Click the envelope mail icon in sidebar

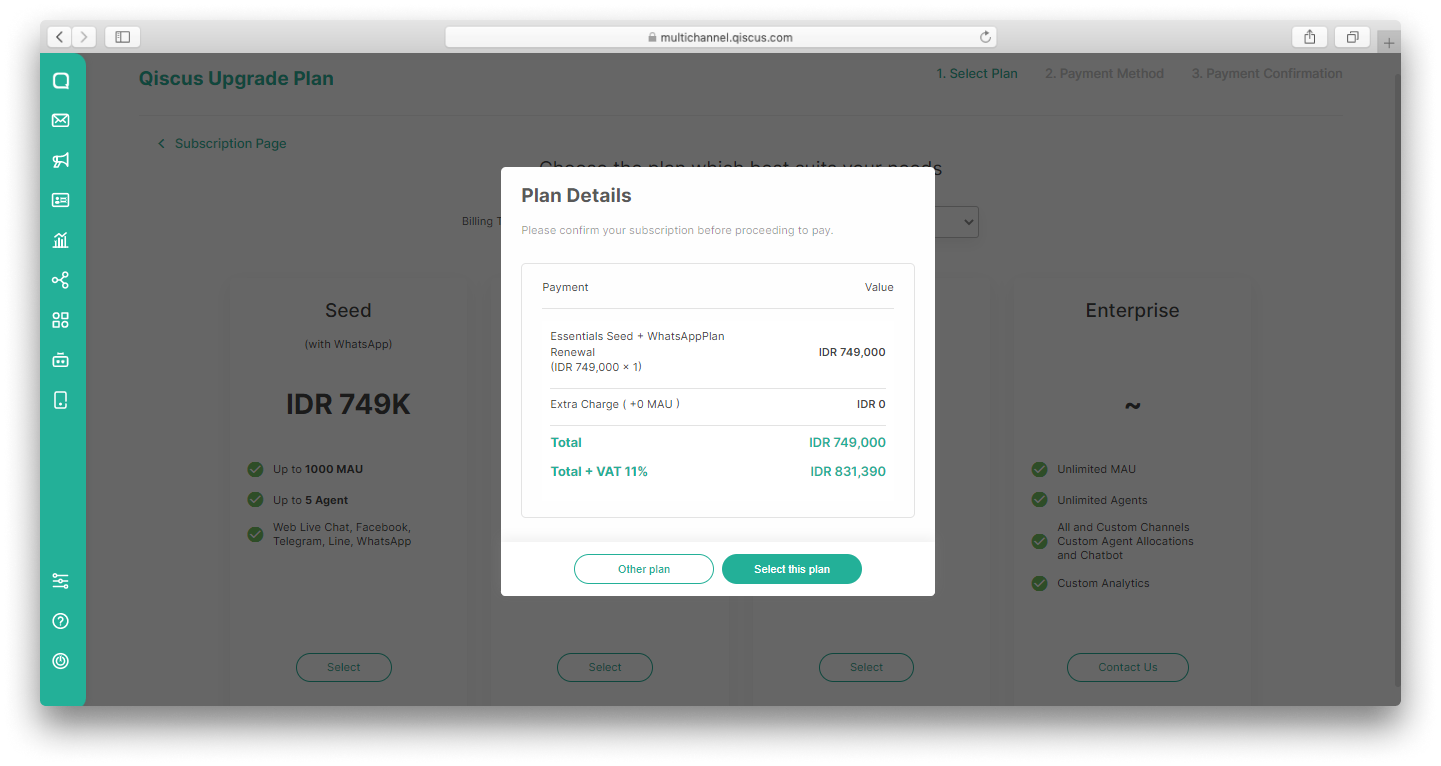click(61, 120)
